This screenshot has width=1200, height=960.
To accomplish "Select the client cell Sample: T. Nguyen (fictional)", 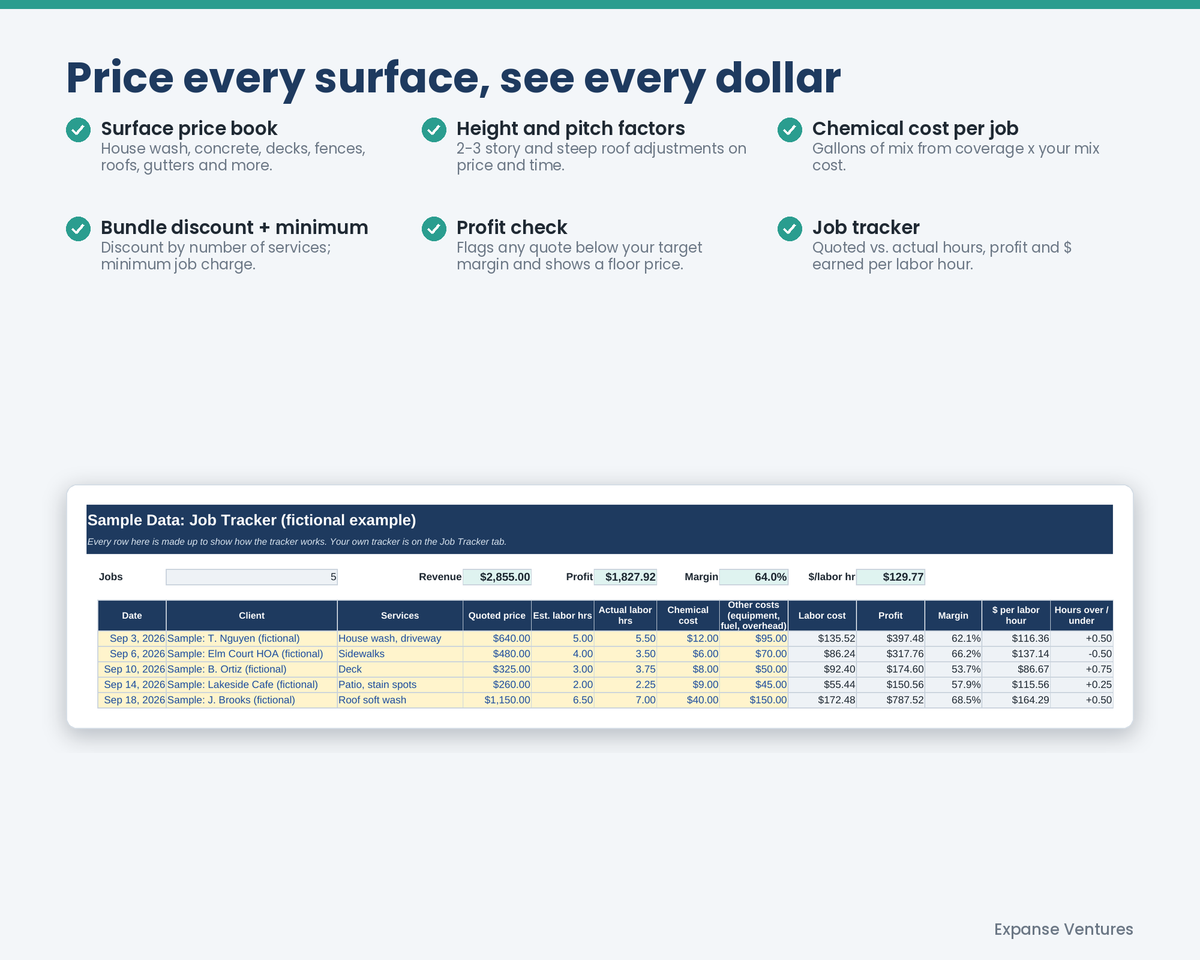I will 252,639.
